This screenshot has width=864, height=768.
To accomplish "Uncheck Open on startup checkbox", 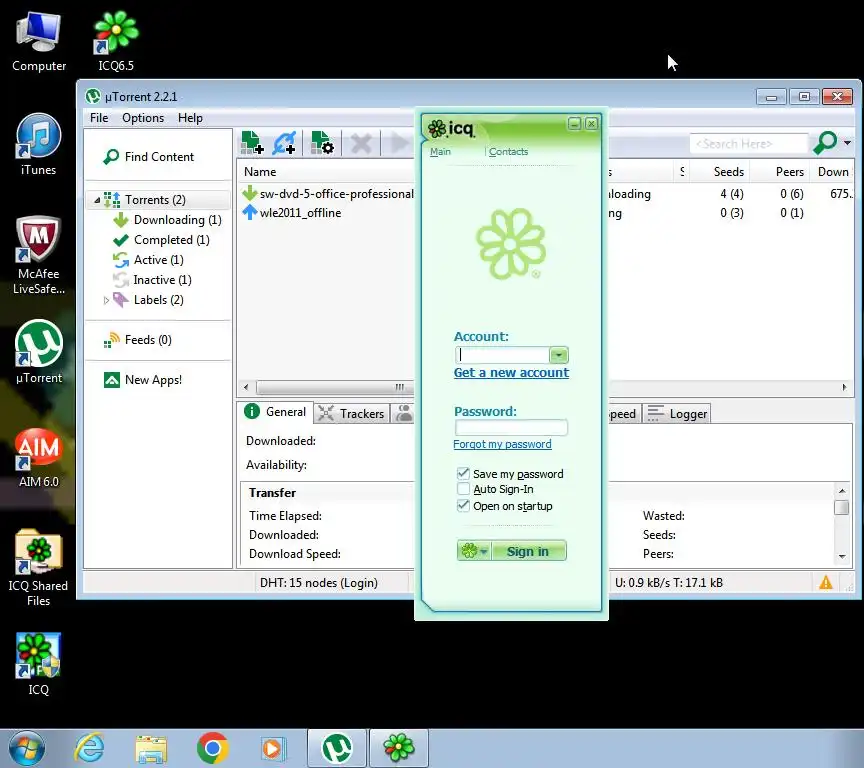I will click(463, 506).
